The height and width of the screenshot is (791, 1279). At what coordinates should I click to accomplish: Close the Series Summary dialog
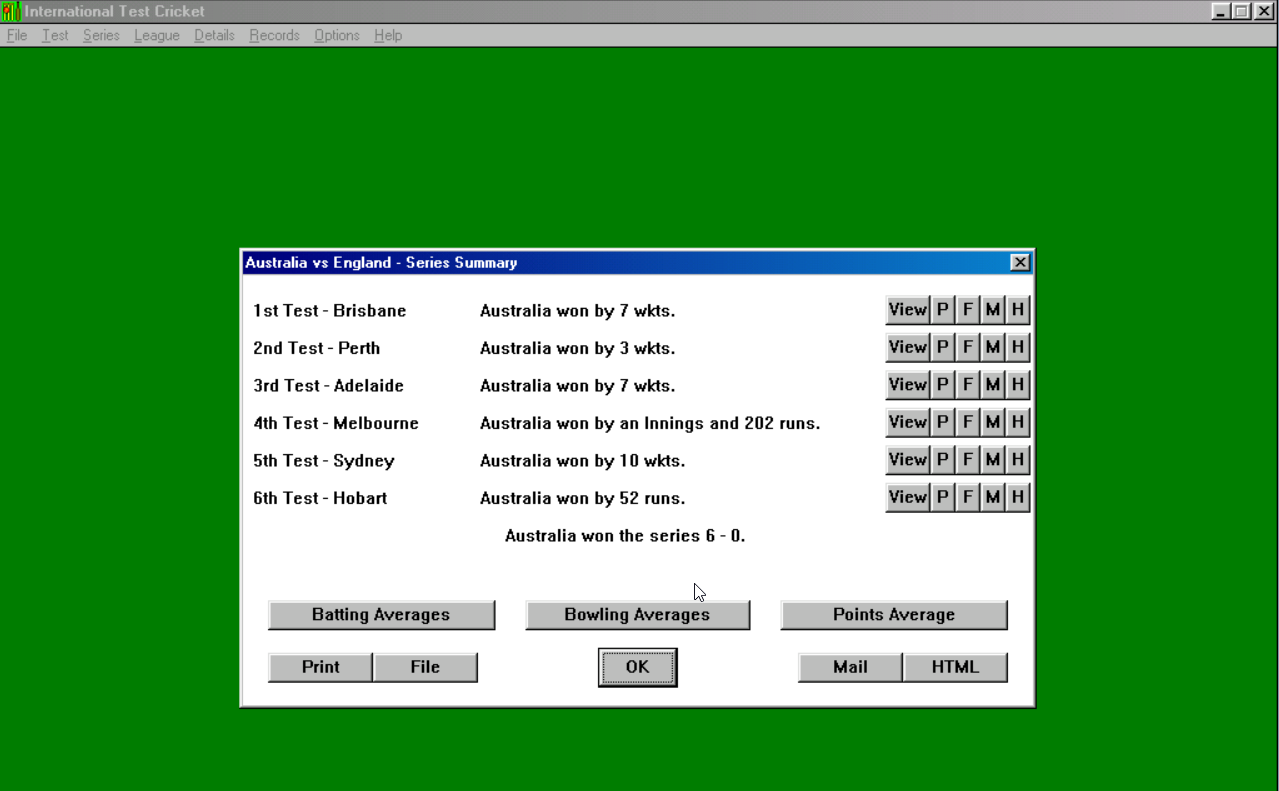point(1020,263)
